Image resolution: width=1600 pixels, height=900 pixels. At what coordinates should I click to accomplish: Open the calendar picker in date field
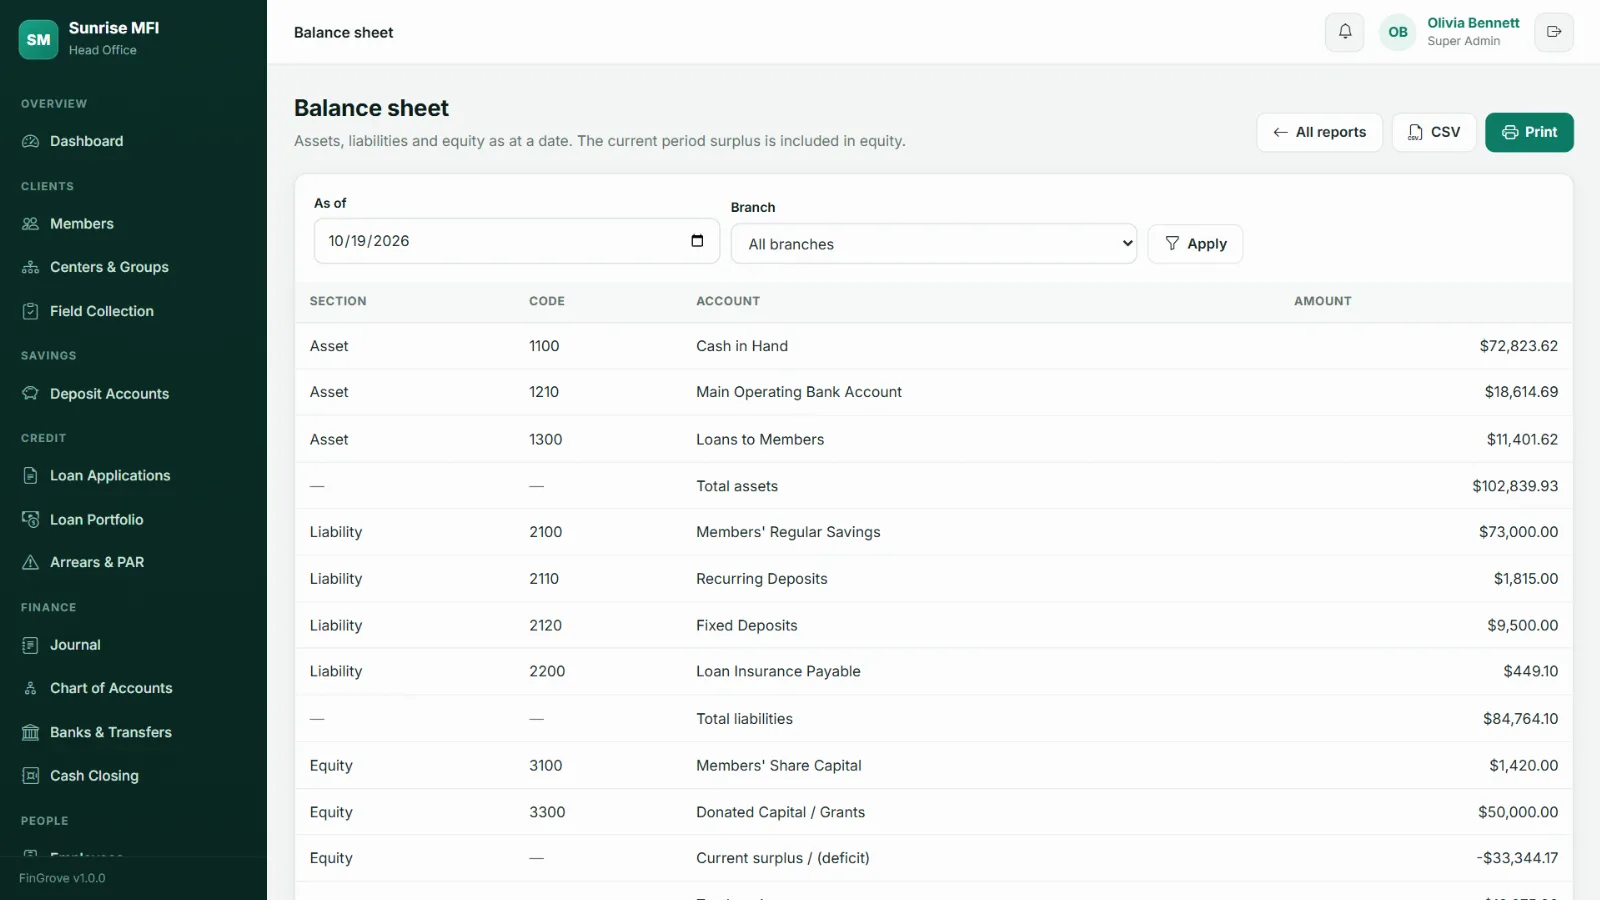[697, 241]
